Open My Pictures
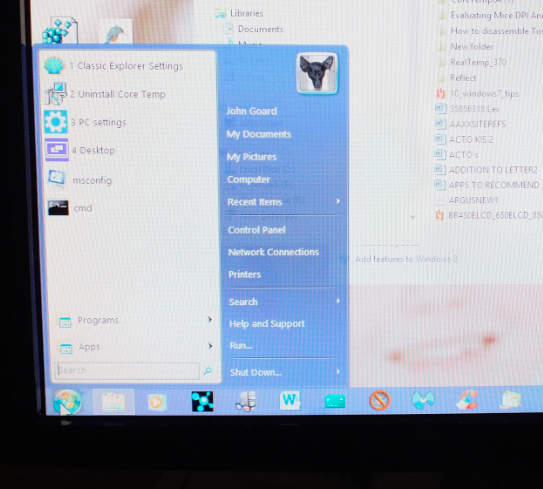This screenshot has height=489, width=543. tap(251, 157)
